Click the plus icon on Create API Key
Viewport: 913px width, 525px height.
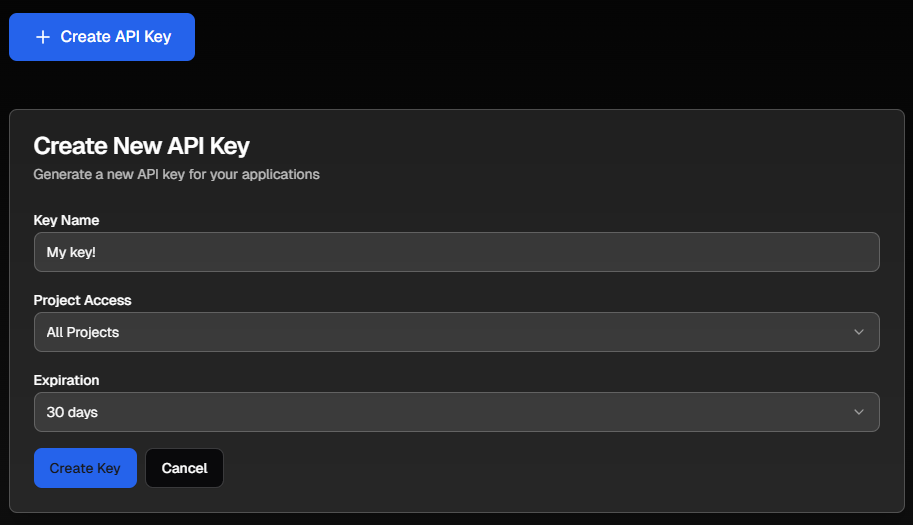(43, 37)
